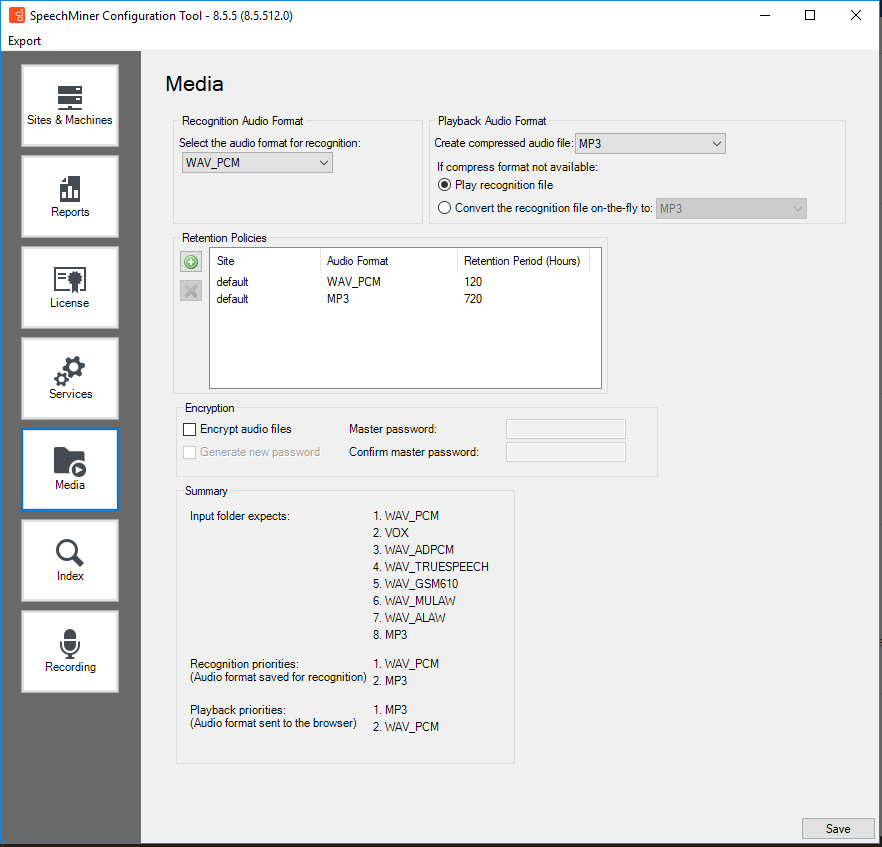The width and height of the screenshot is (882, 847).
Task: Select Play recognition file option
Action: coord(445,185)
